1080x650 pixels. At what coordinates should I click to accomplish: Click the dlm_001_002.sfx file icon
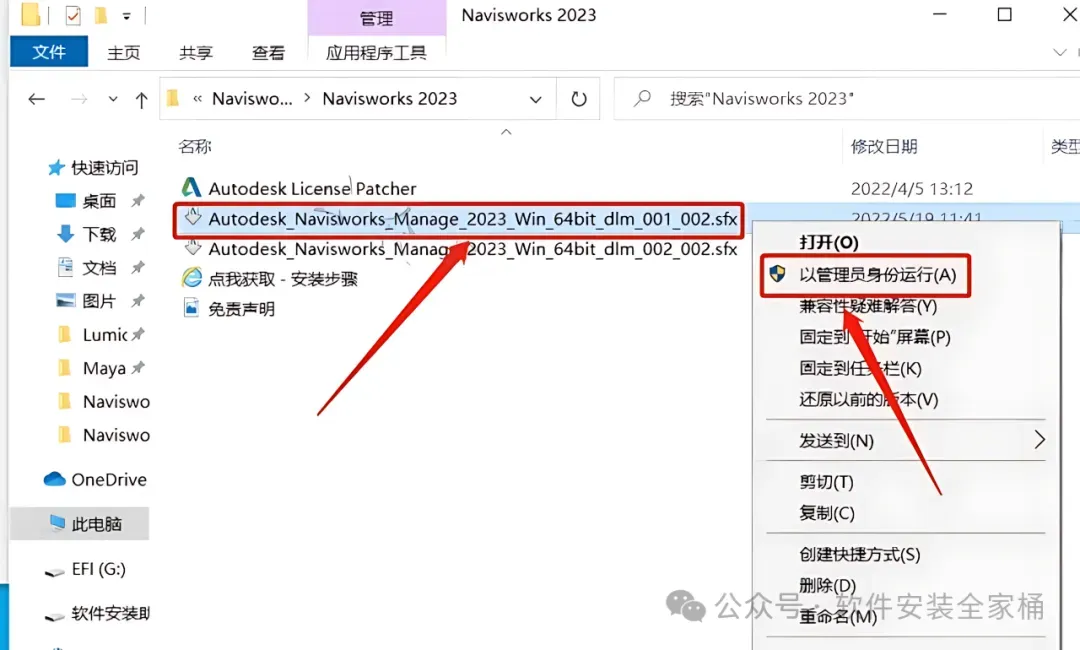(192, 216)
